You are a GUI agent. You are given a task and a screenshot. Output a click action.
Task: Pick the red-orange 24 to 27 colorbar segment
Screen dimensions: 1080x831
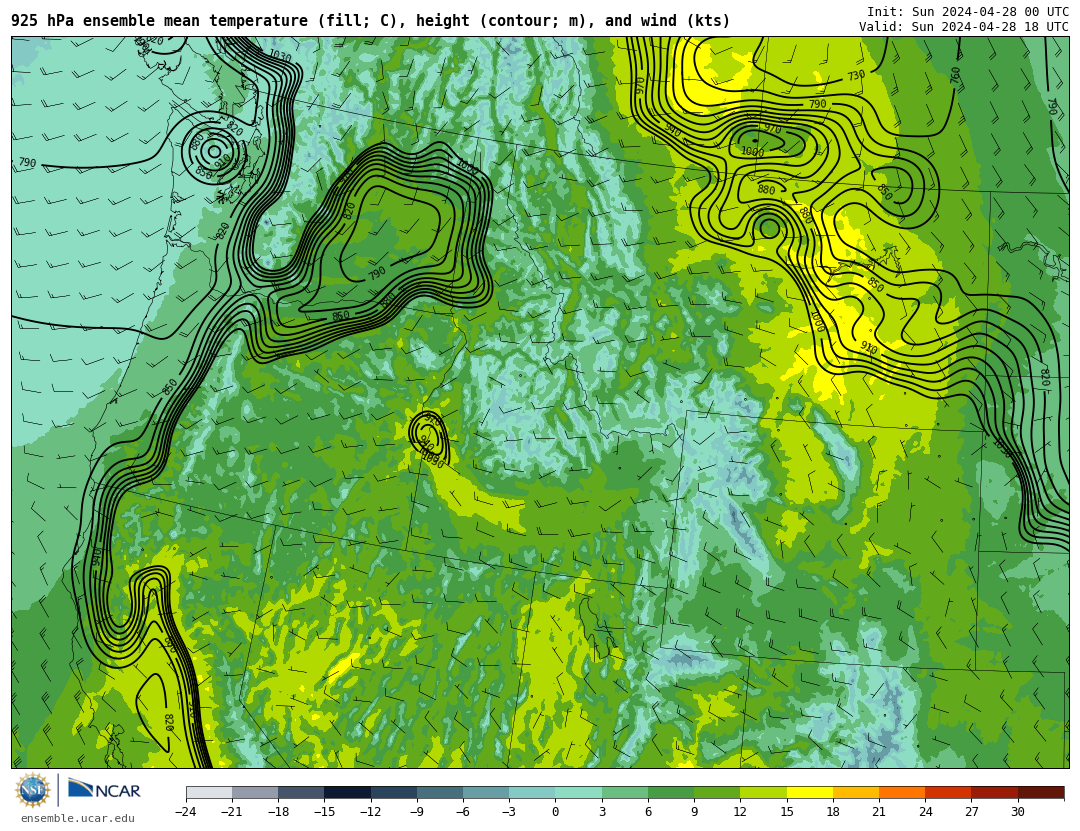tap(948, 793)
